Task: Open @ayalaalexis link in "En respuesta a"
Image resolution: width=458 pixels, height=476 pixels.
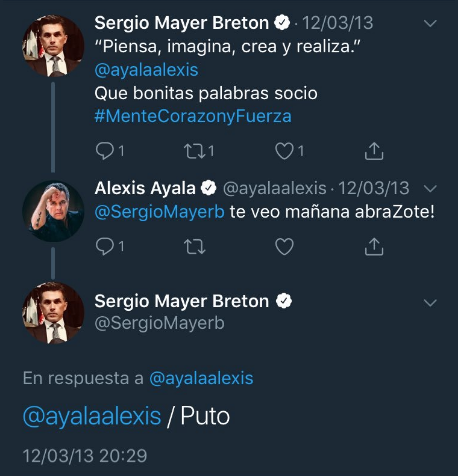Action: (201, 378)
